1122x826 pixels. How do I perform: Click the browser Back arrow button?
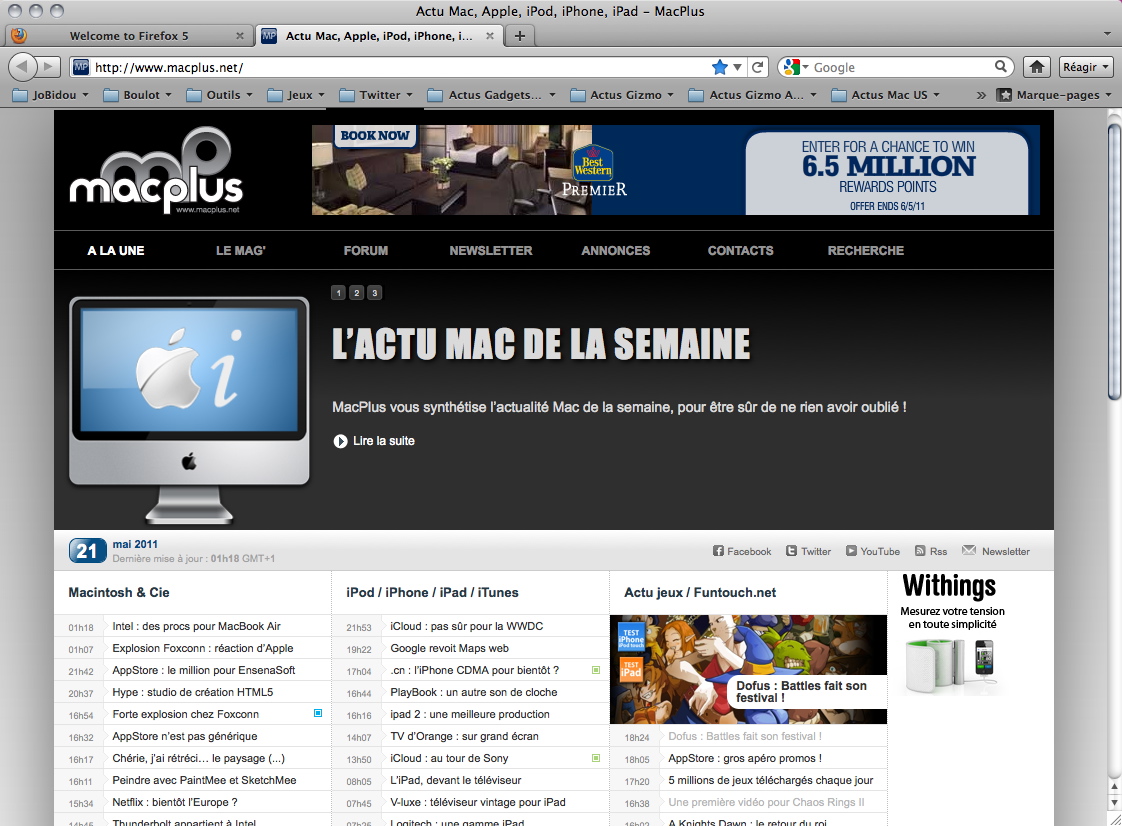coord(22,67)
